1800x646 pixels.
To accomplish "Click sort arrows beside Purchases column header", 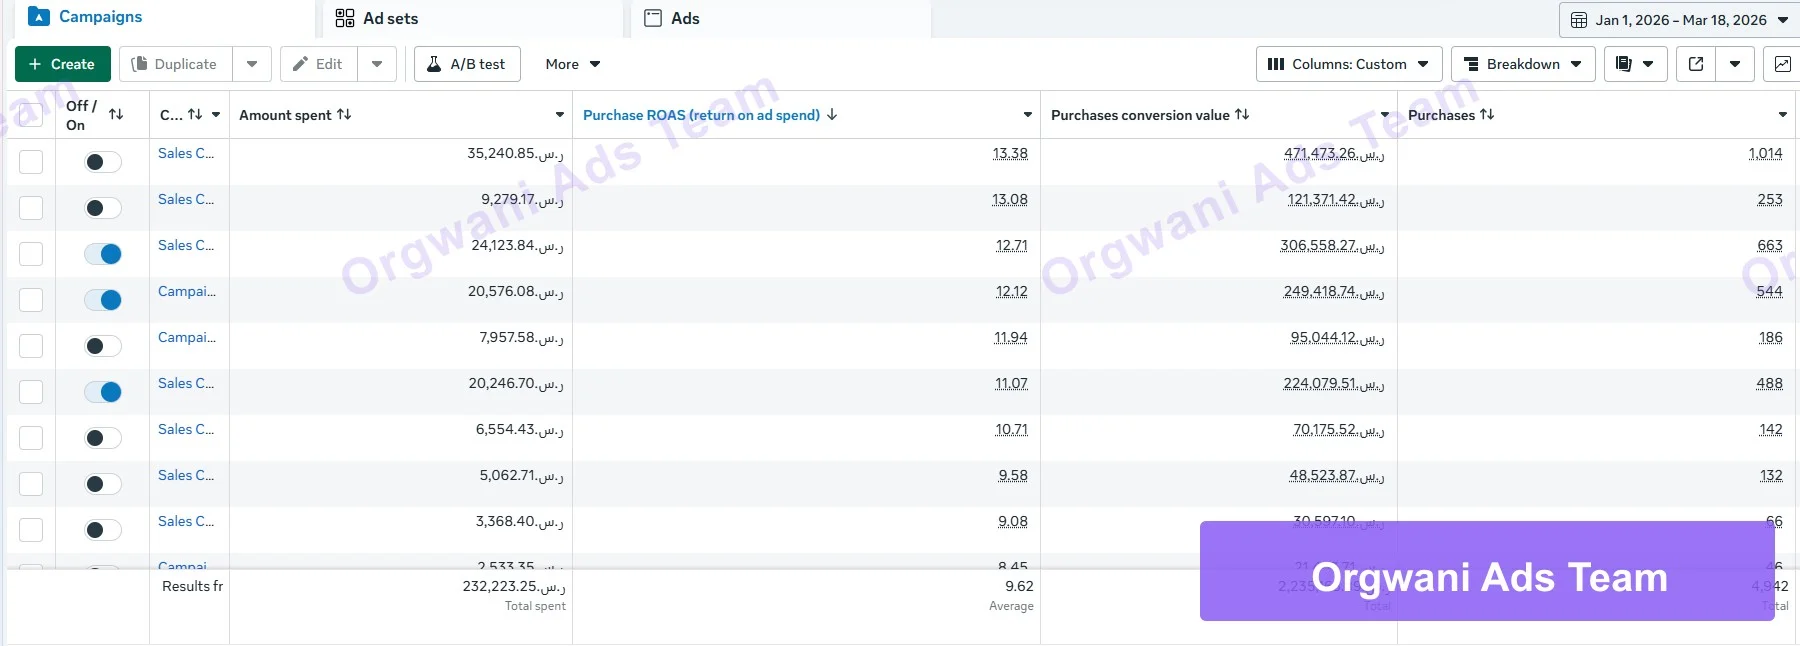I will (1487, 115).
